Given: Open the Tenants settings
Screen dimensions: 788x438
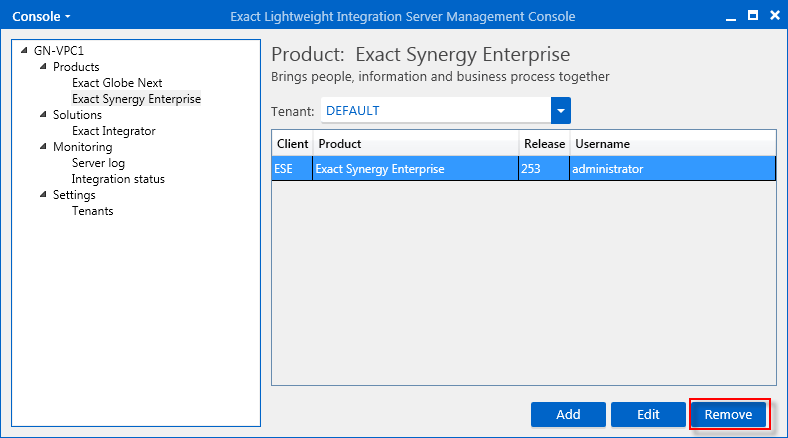Looking at the screenshot, I should click(92, 211).
